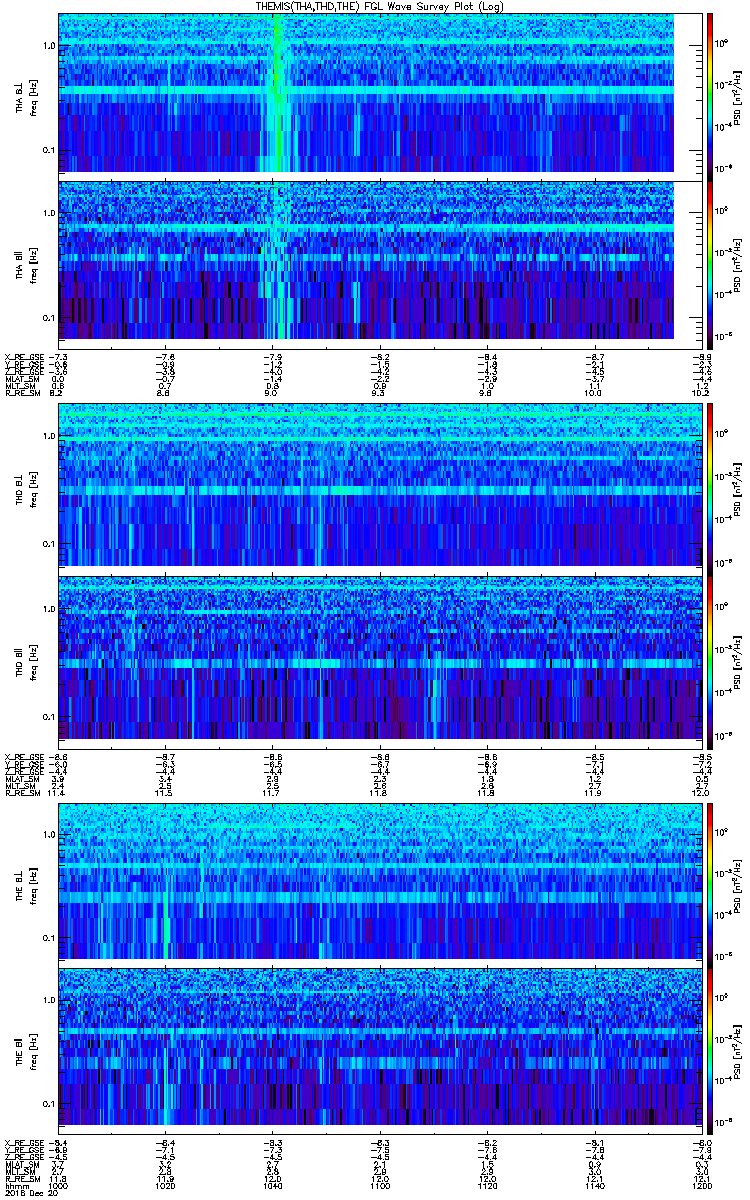Image resolution: width=750 pixels, height=1200 pixels.
Task: Click the '1040' time tick label
Action: 273,1186
